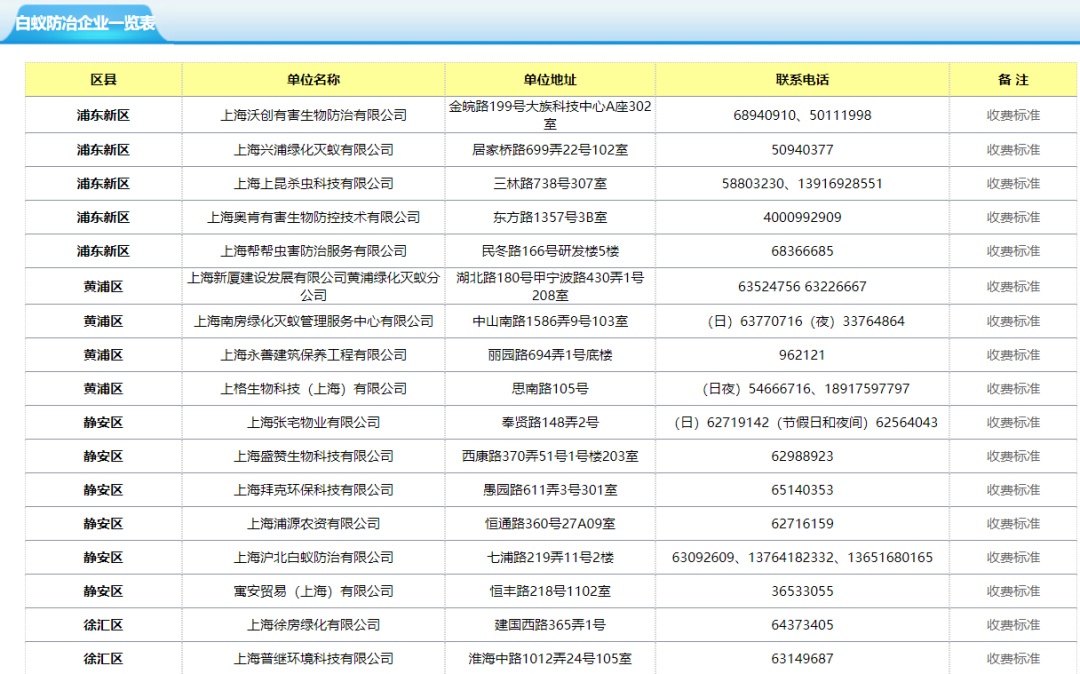The height and width of the screenshot is (674, 1080).
Task: Select phone number 63149687
Action: point(802,658)
